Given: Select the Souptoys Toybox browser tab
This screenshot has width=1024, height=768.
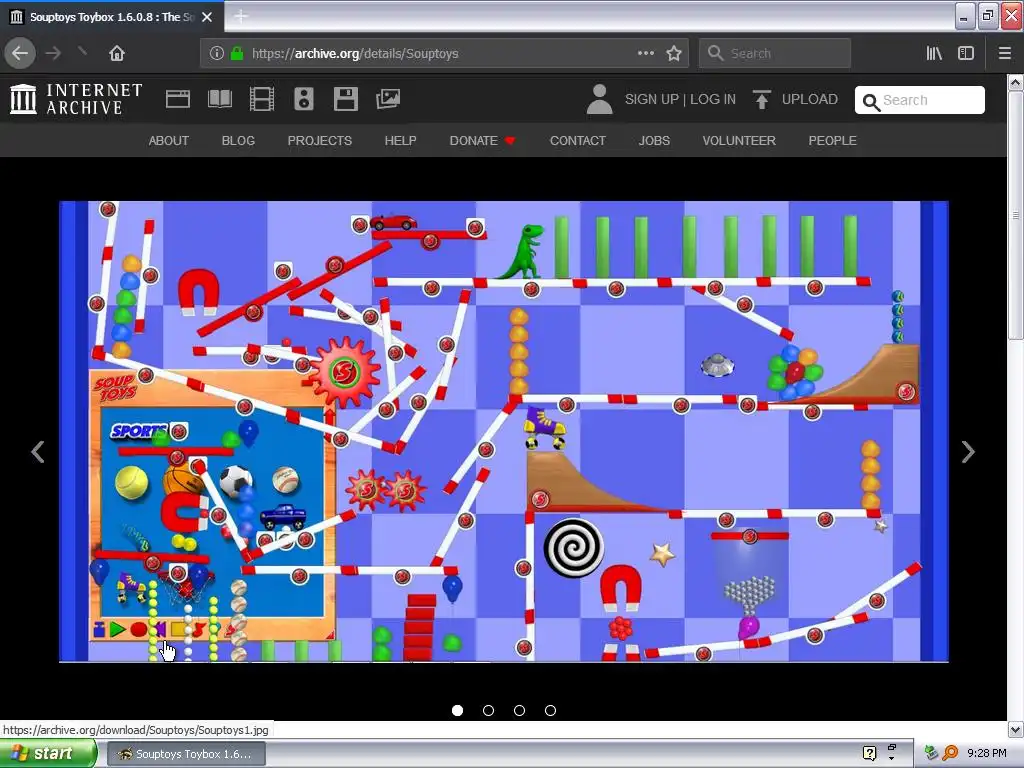Looking at the screenshot, I should click(x=112, y=17).
